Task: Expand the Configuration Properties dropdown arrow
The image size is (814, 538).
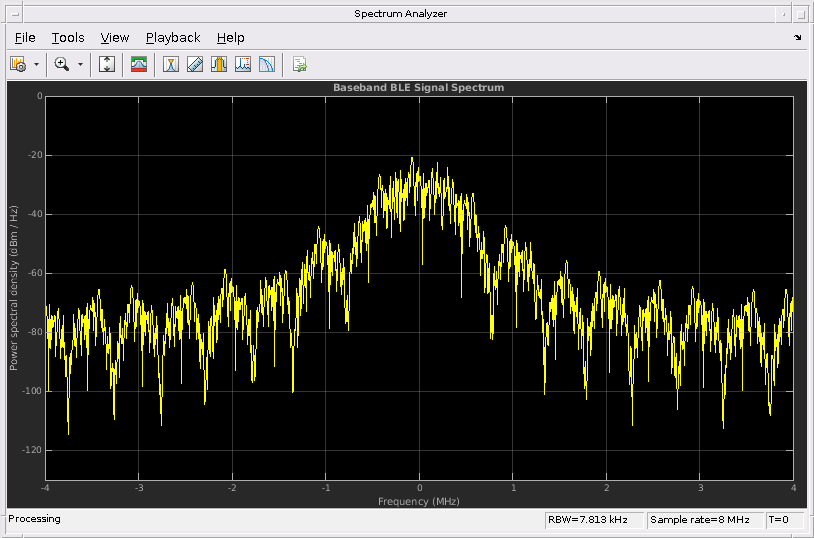Action: click(x=37, y=64)
